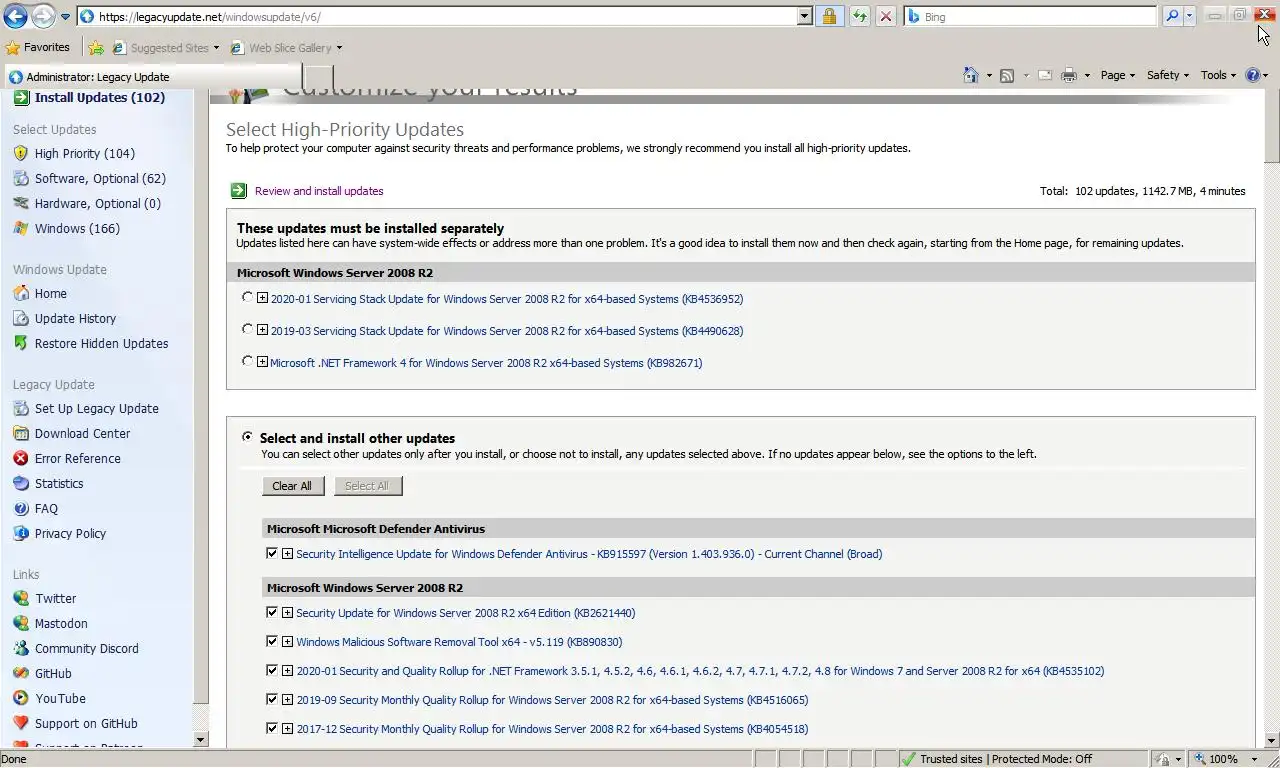Open Web Slice Gallery in Favorites bar
The width and height of the screenshot is (1280, 768).
pyautogui.click(x=286, y=47)
